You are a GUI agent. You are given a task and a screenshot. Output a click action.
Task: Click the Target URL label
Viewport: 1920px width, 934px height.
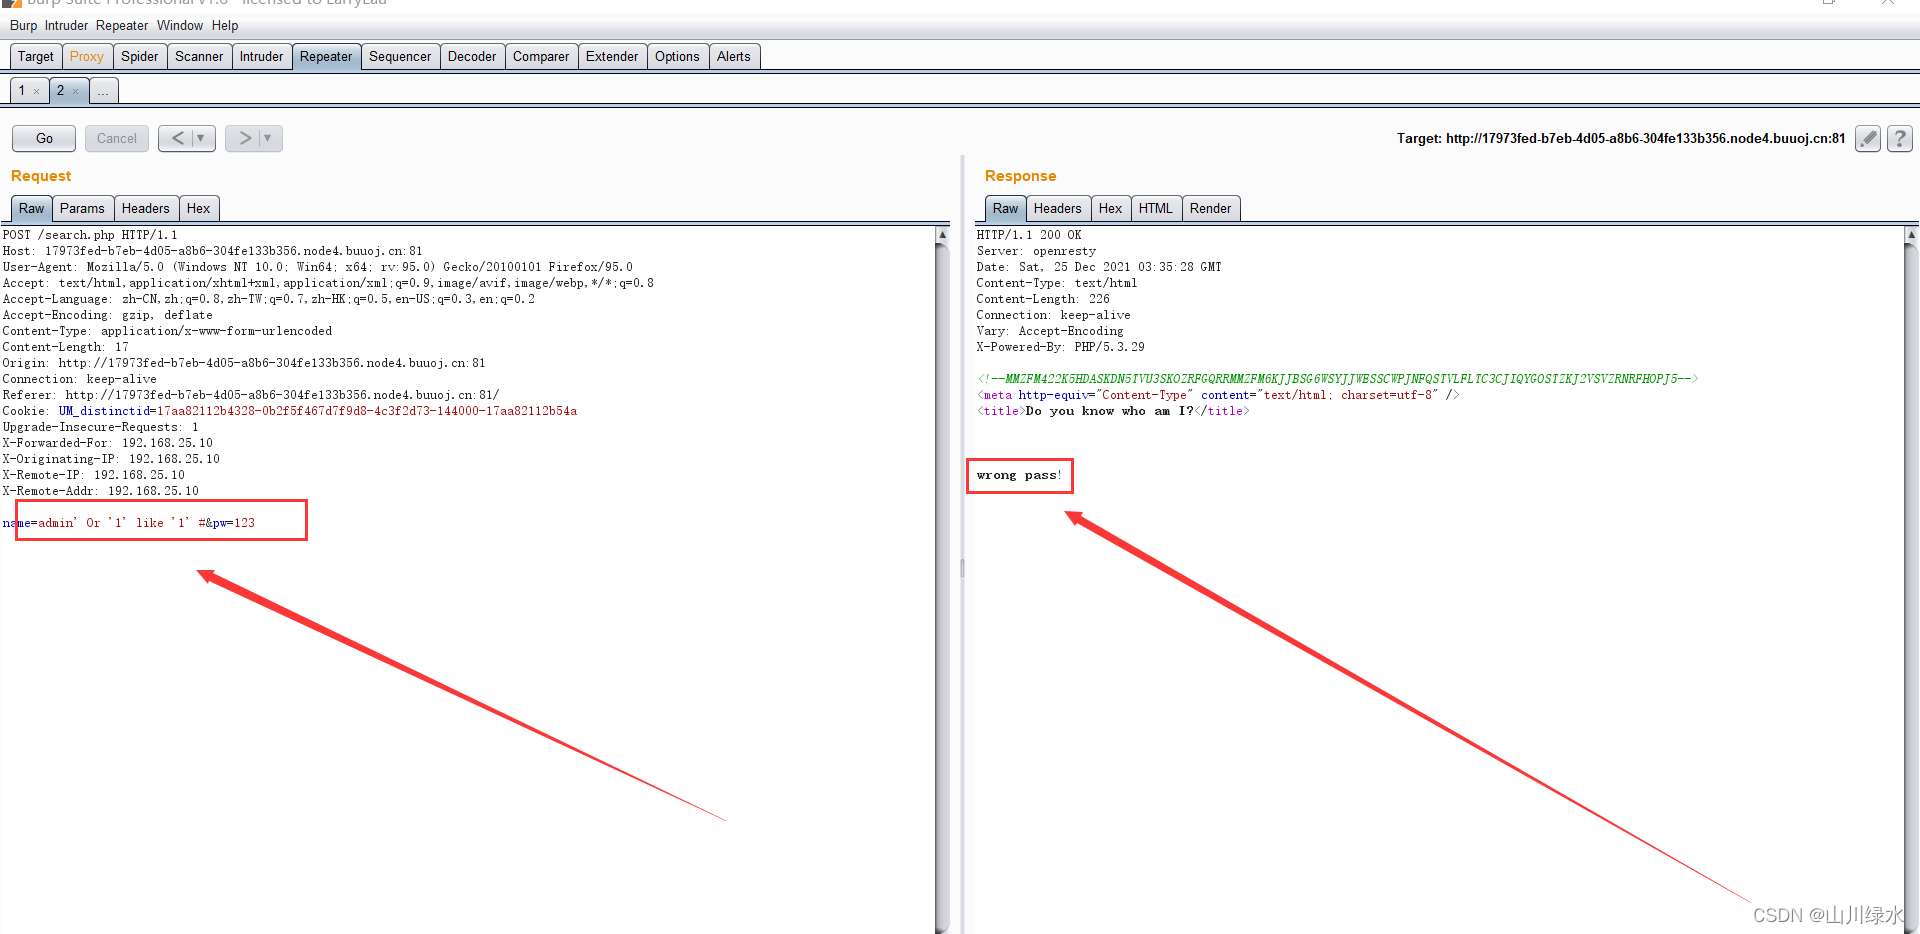click(x=1621, y=139)
